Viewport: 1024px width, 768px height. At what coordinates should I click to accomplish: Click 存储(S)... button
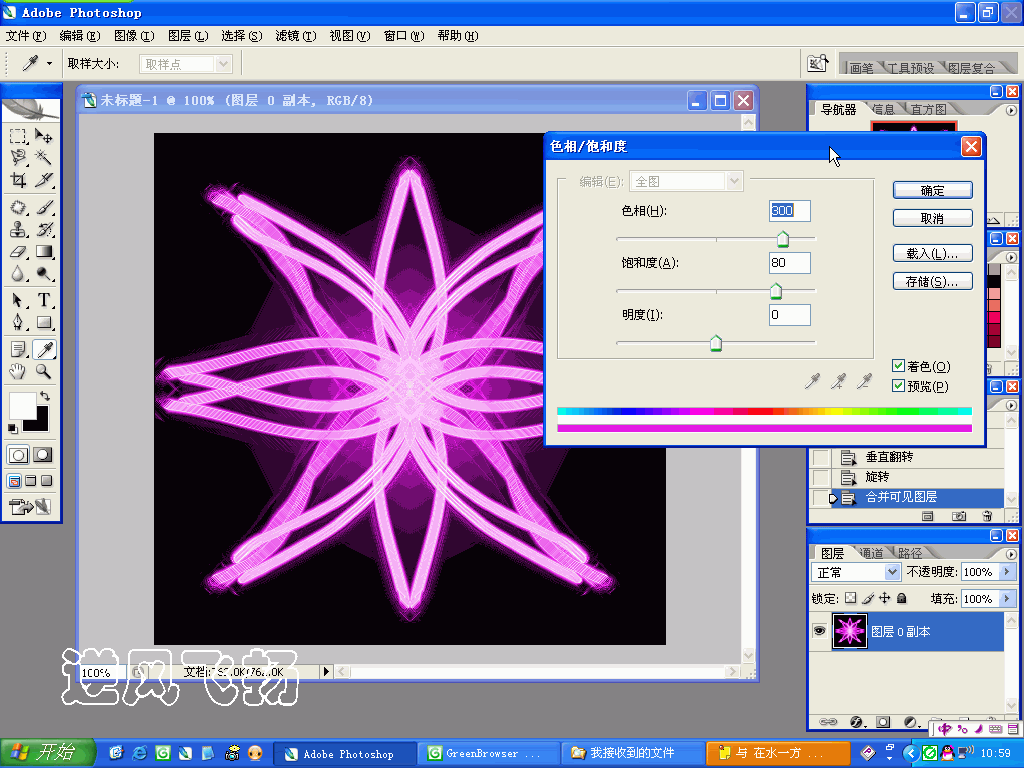(932, 281)
